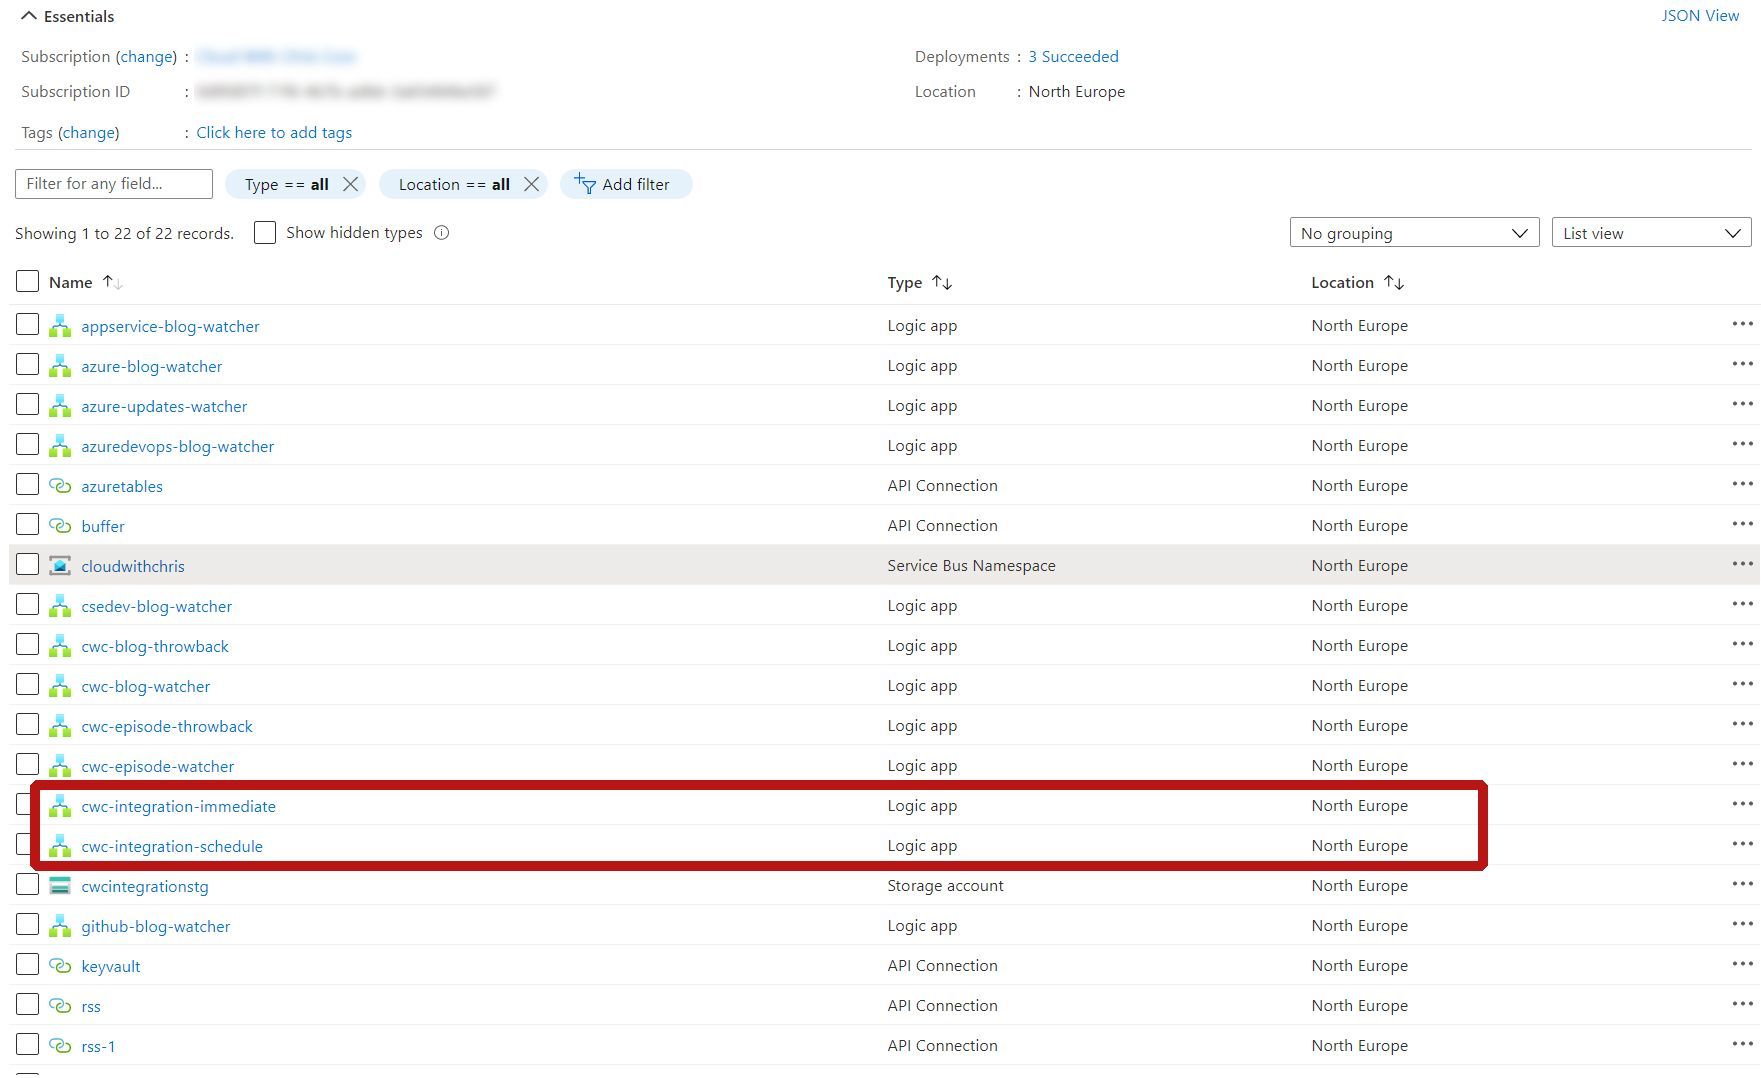Open azuredevops-blog-watcher logic app
The image size is (1761, 1078).
pyautogui.click(x=178, y=446)
